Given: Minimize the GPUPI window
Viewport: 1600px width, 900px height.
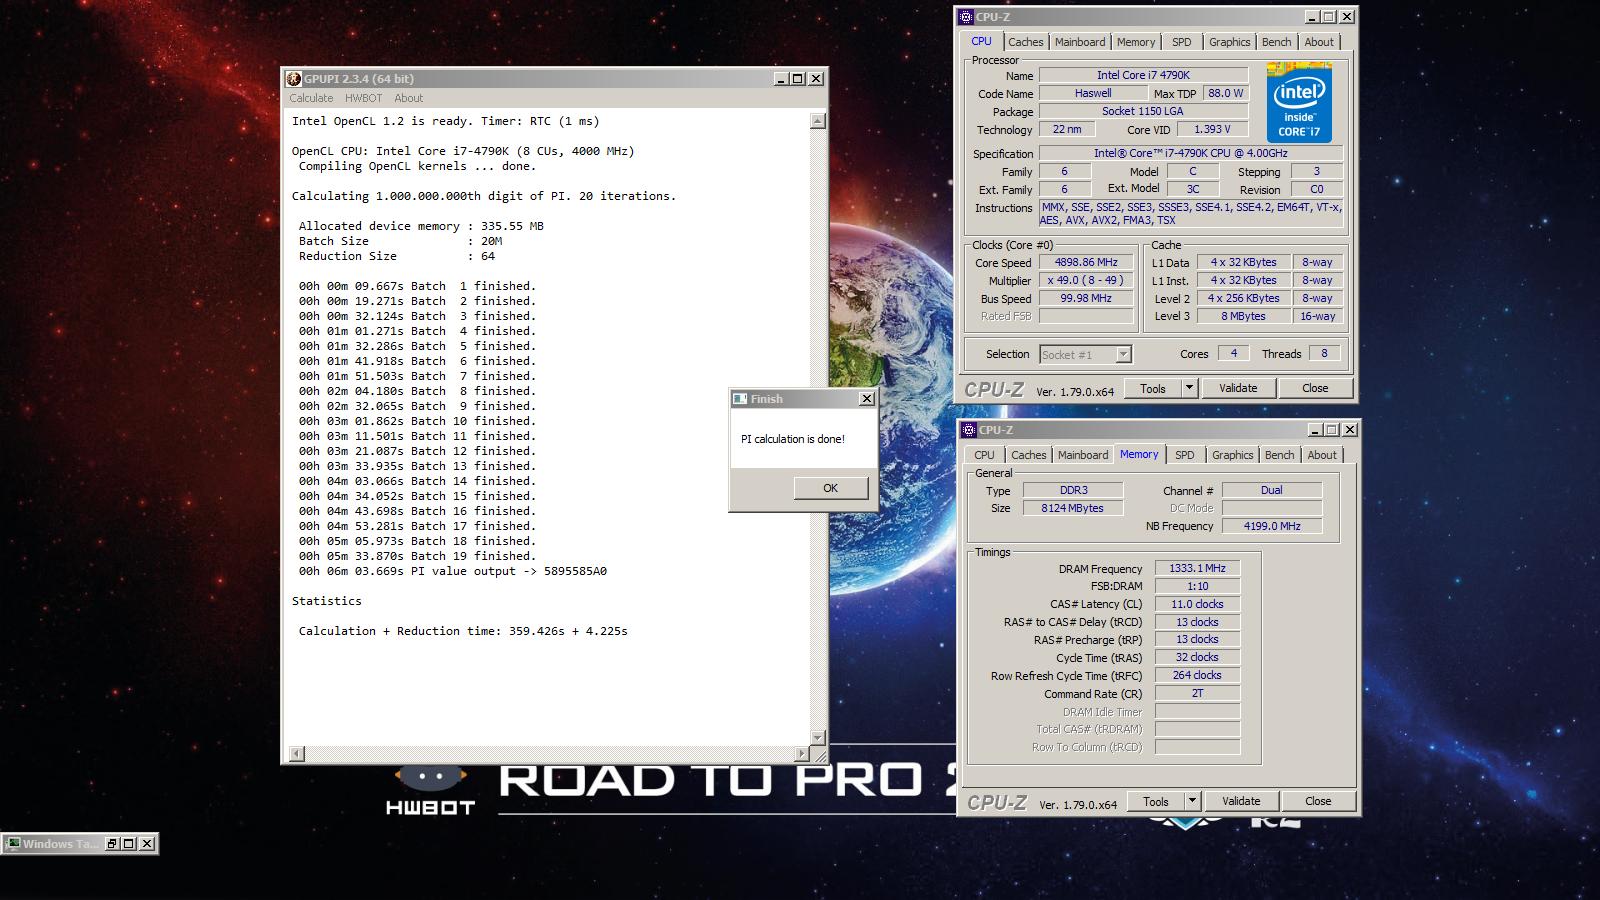Looking at the screenshot, I should click(x=781, y=79).
